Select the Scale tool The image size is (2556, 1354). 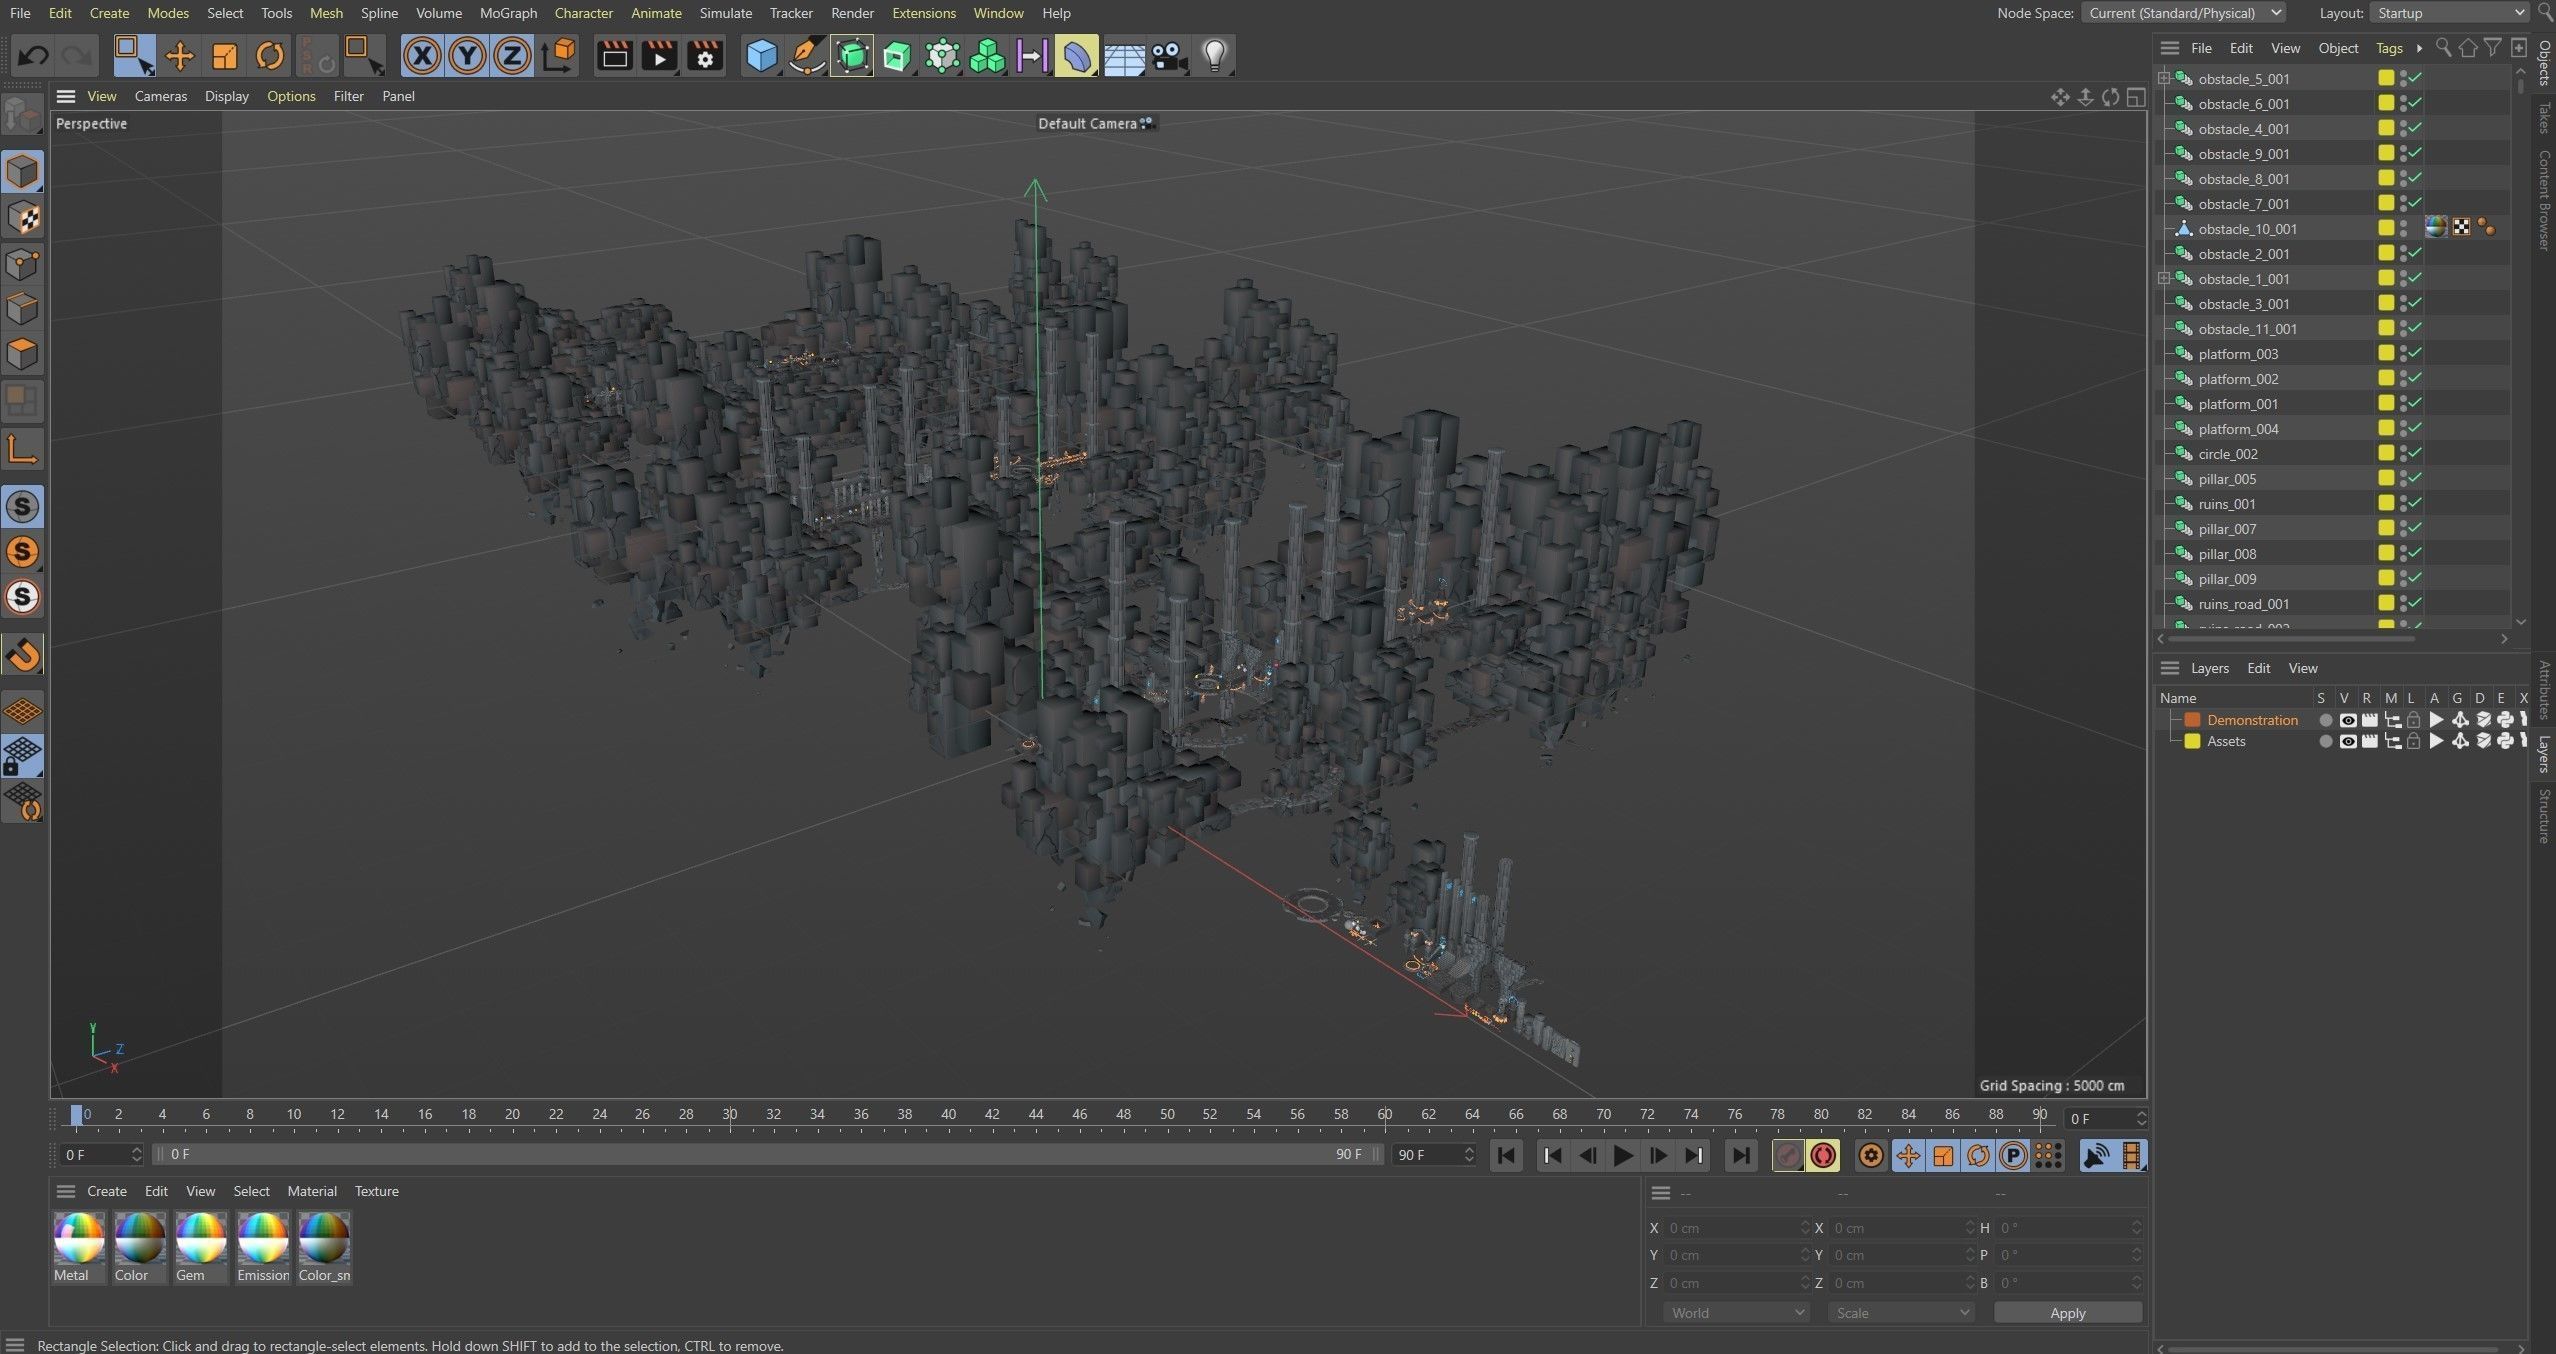tap(225, 56)
